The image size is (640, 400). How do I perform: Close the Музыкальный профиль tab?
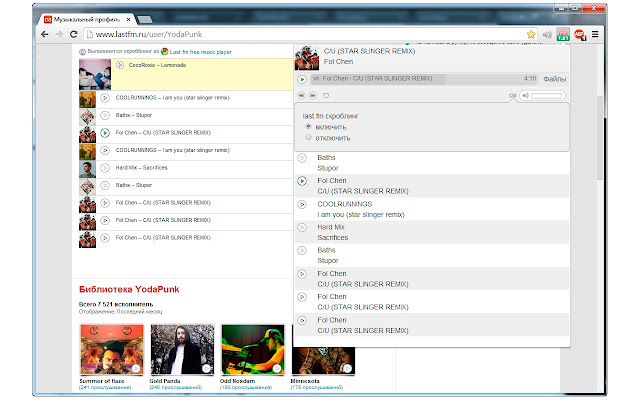(x=129, y=20)
